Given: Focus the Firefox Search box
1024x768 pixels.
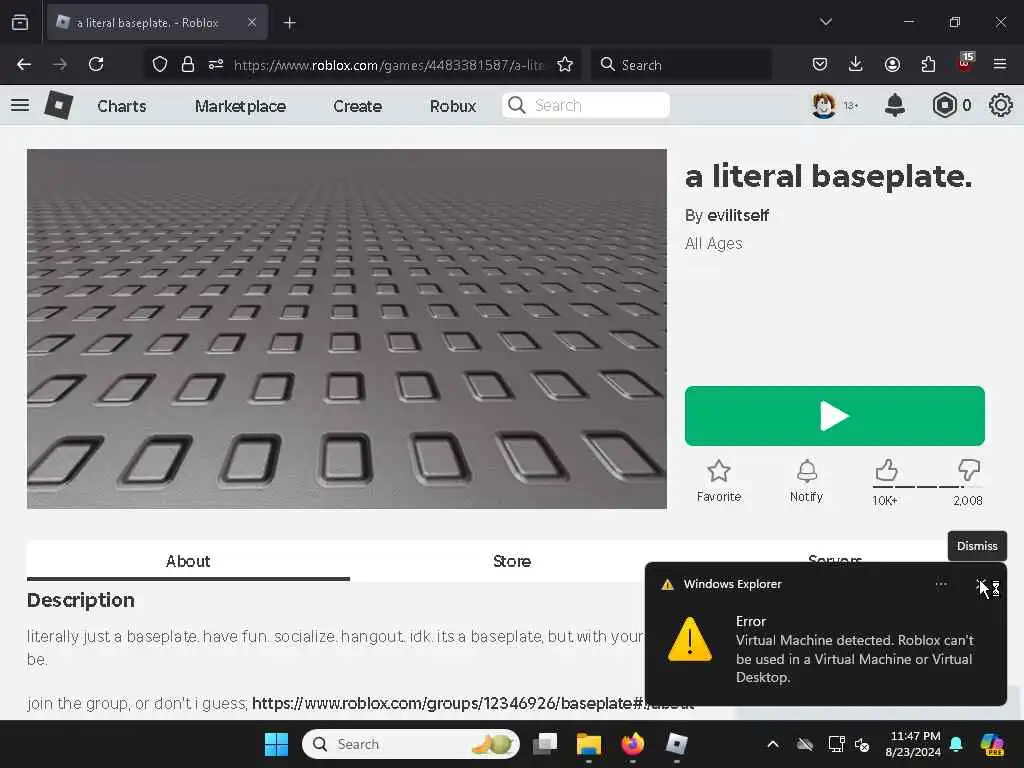Looking at the screenshot, I should pos(682,65).
